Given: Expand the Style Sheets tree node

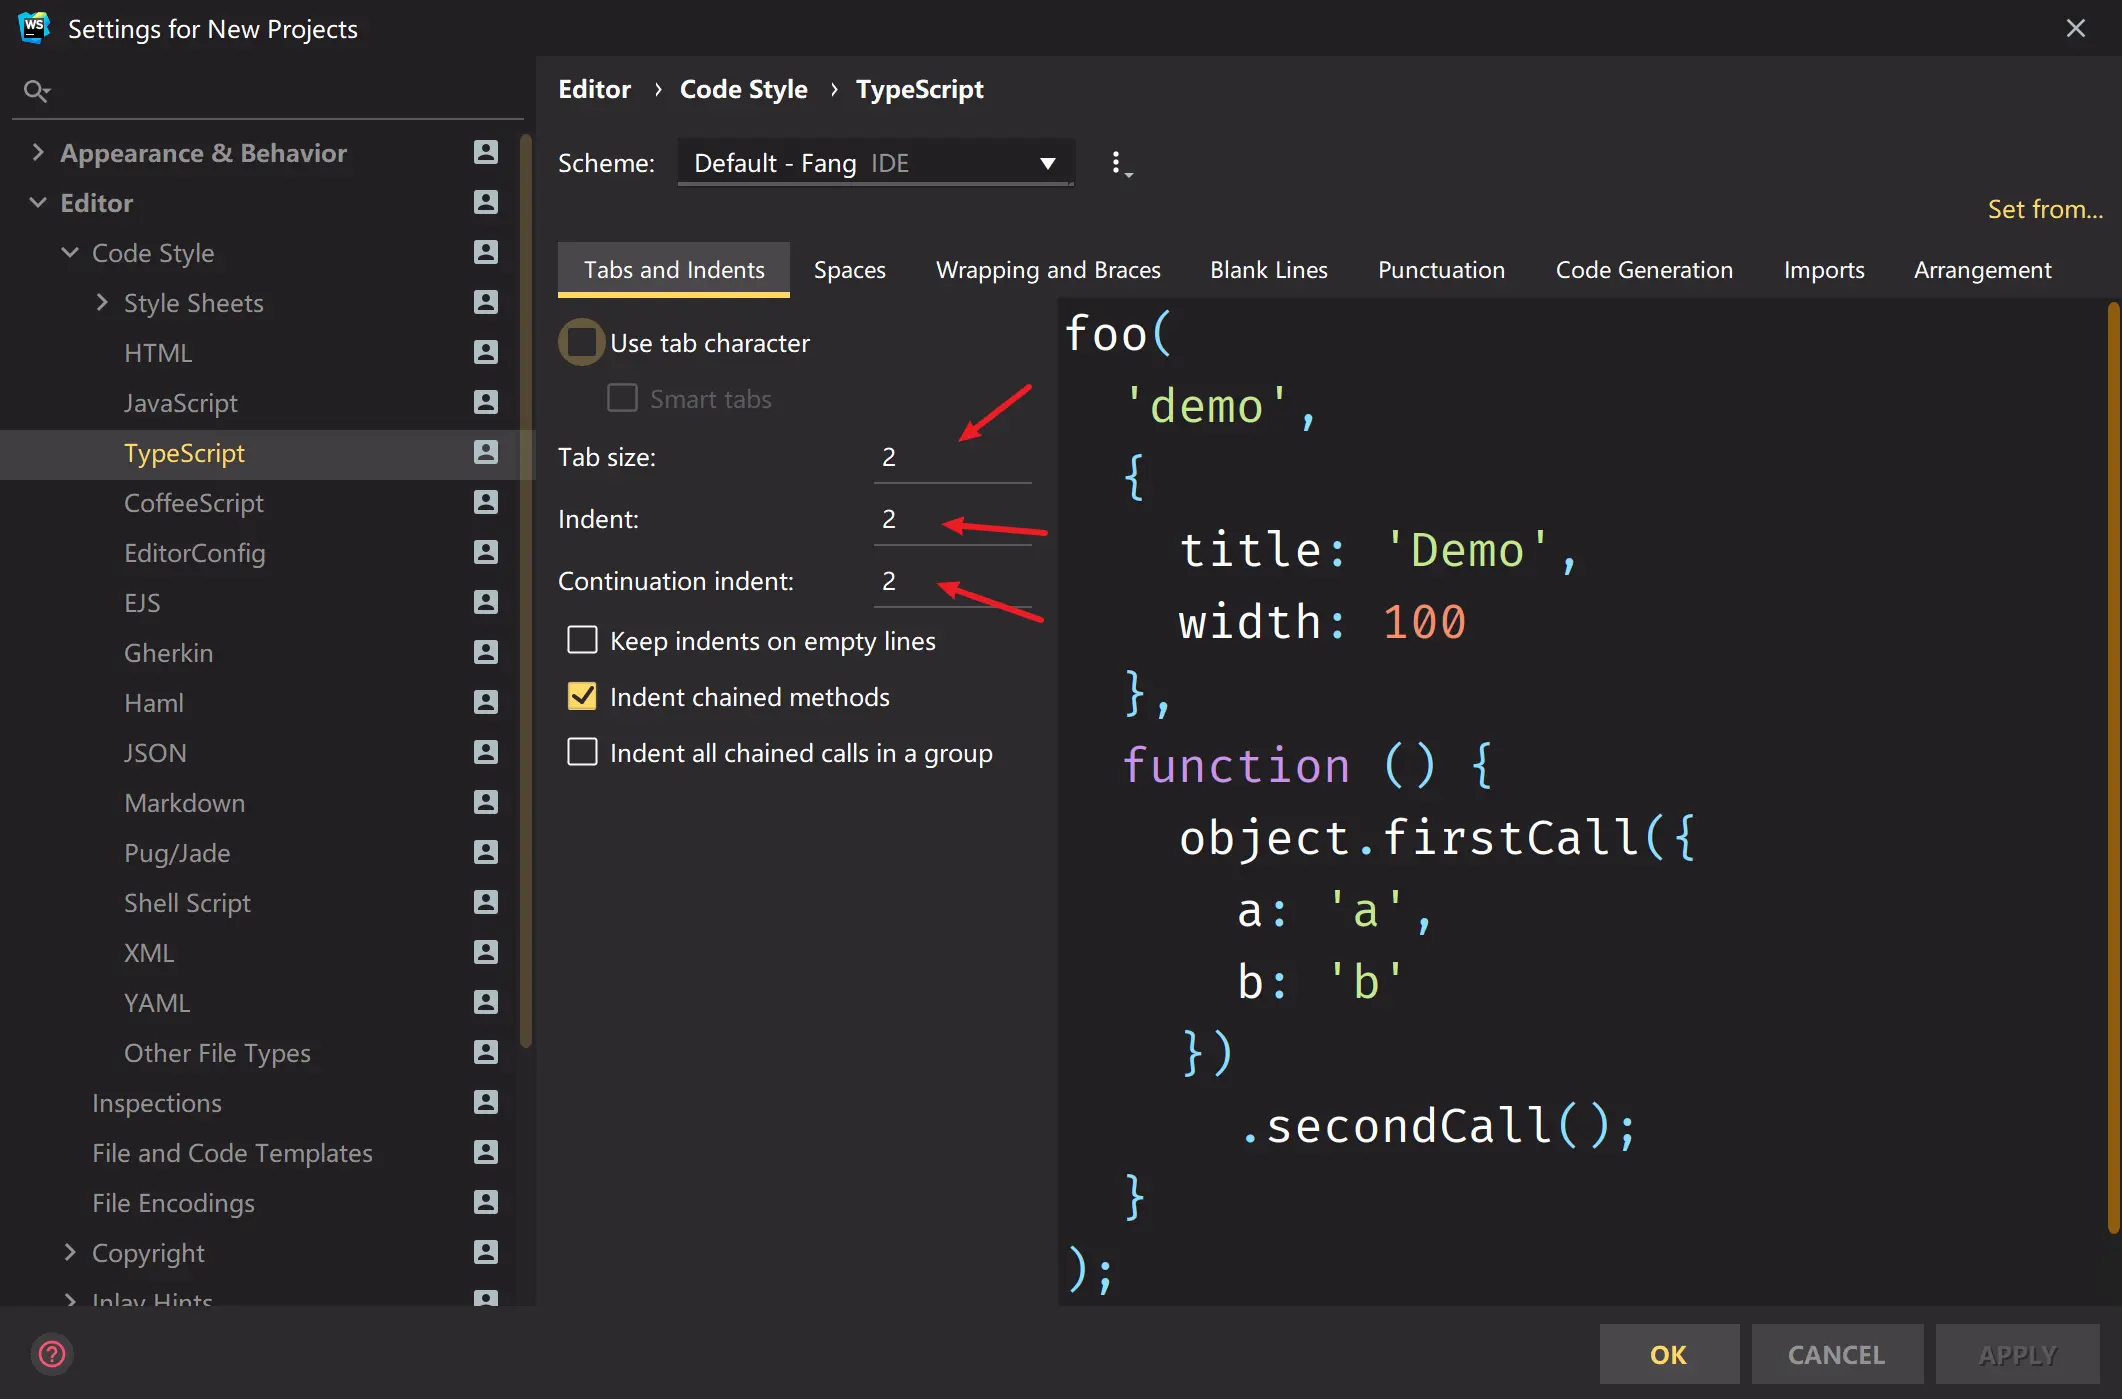Looking at the screenshot, I should coord(102,302).
